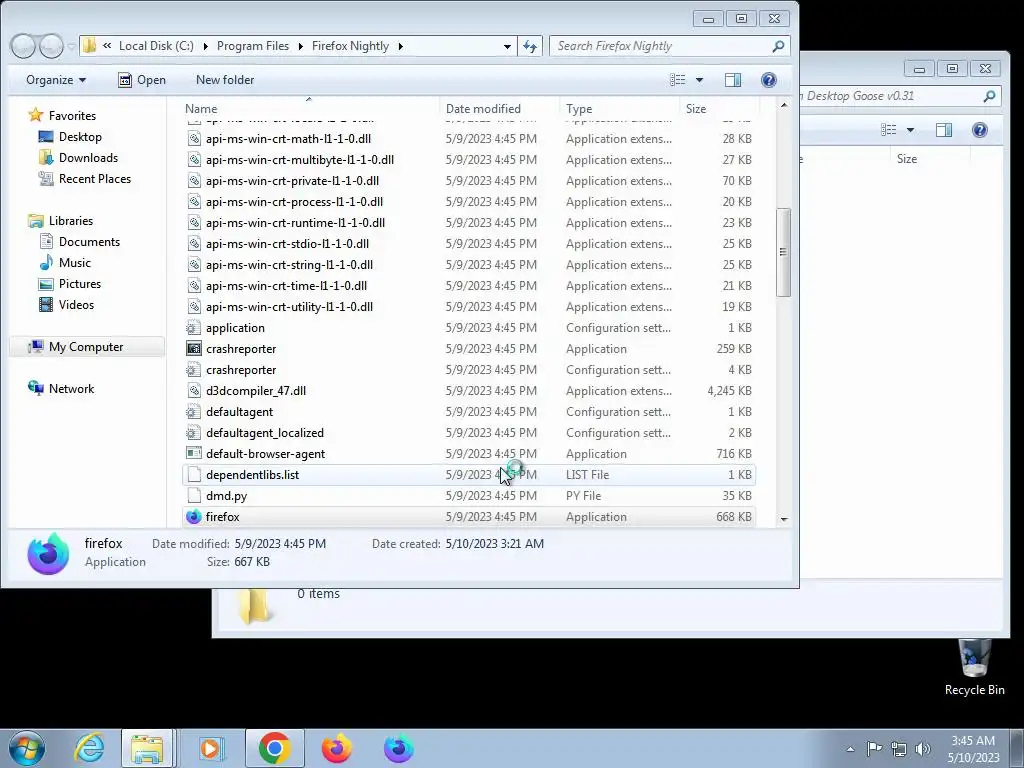Click the search magnifier in Firefox Nightly window
Screen dimensions: 1024x768
778,46
